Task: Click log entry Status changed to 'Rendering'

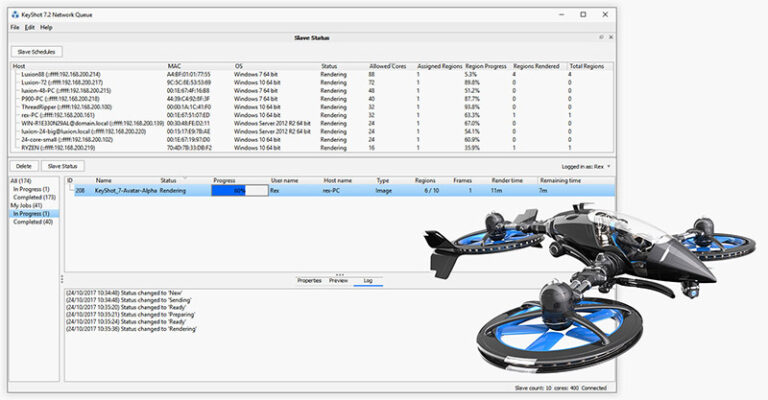Action: [131, 329]
